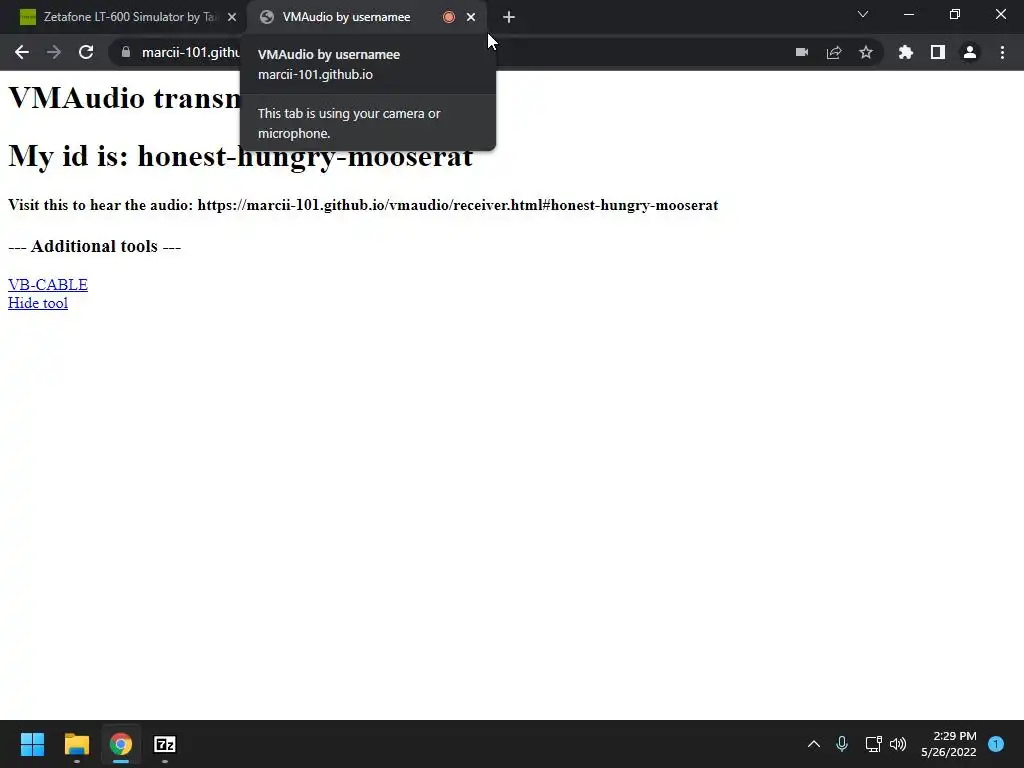Open camera permission indicator in address bar
The height and width of the screenshot is (768, 1024).
(802, 52)
